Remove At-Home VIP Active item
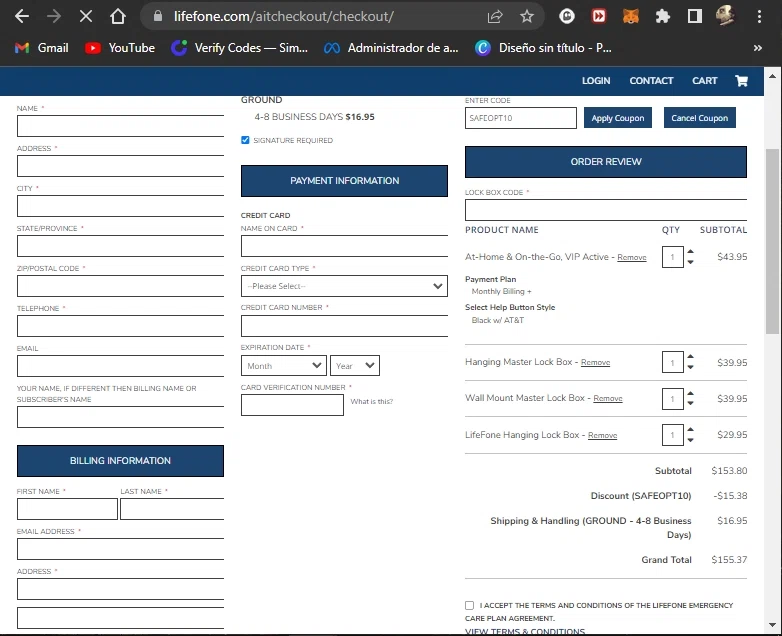Screen dimensions: 782x636 pyautogui.click(x=632, y=257)
